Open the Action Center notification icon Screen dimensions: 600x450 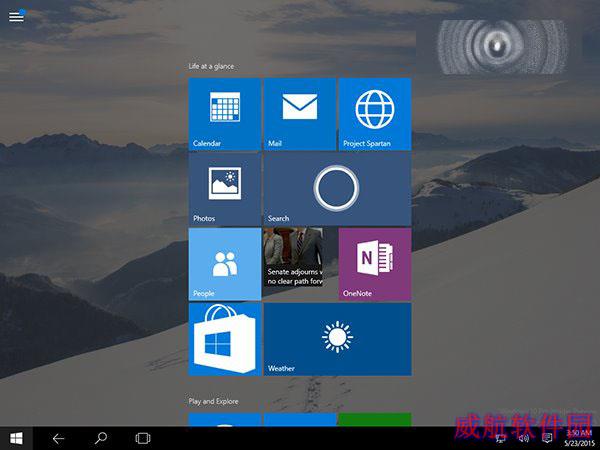(547, 439)
